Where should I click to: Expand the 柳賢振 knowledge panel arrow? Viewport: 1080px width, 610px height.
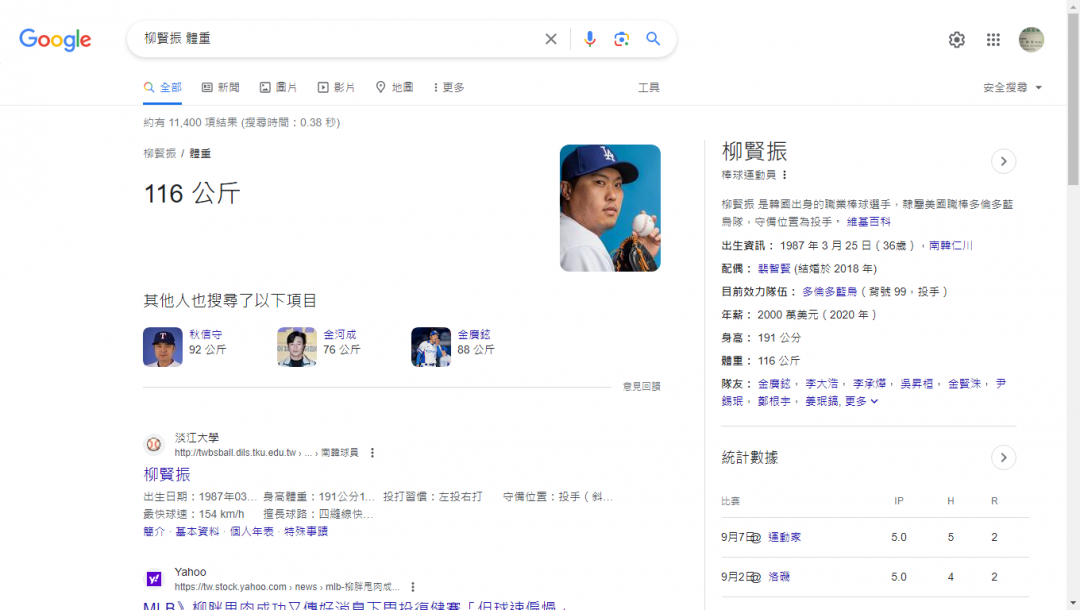pyautogui.click(x=1004, y=161)
